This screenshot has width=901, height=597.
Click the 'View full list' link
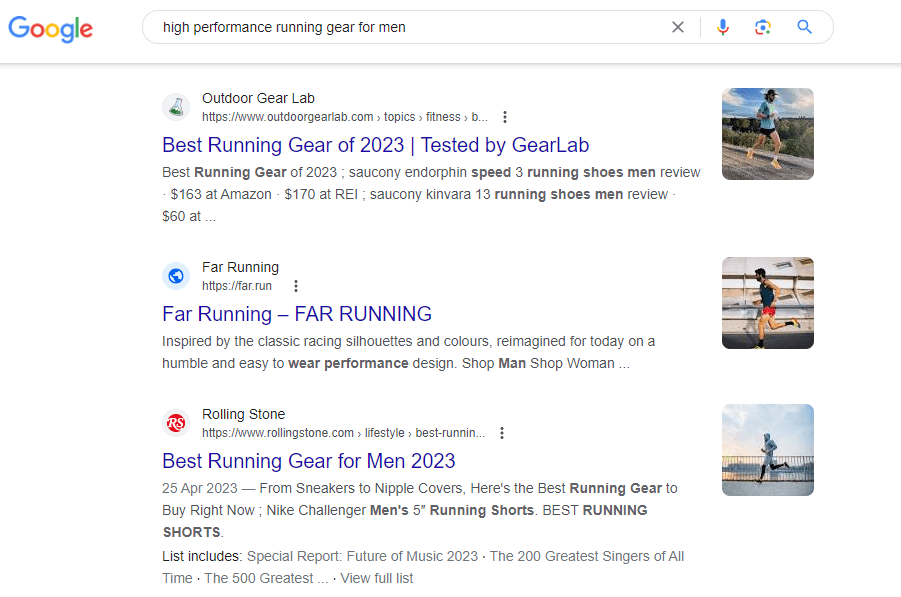coord(376,578)
